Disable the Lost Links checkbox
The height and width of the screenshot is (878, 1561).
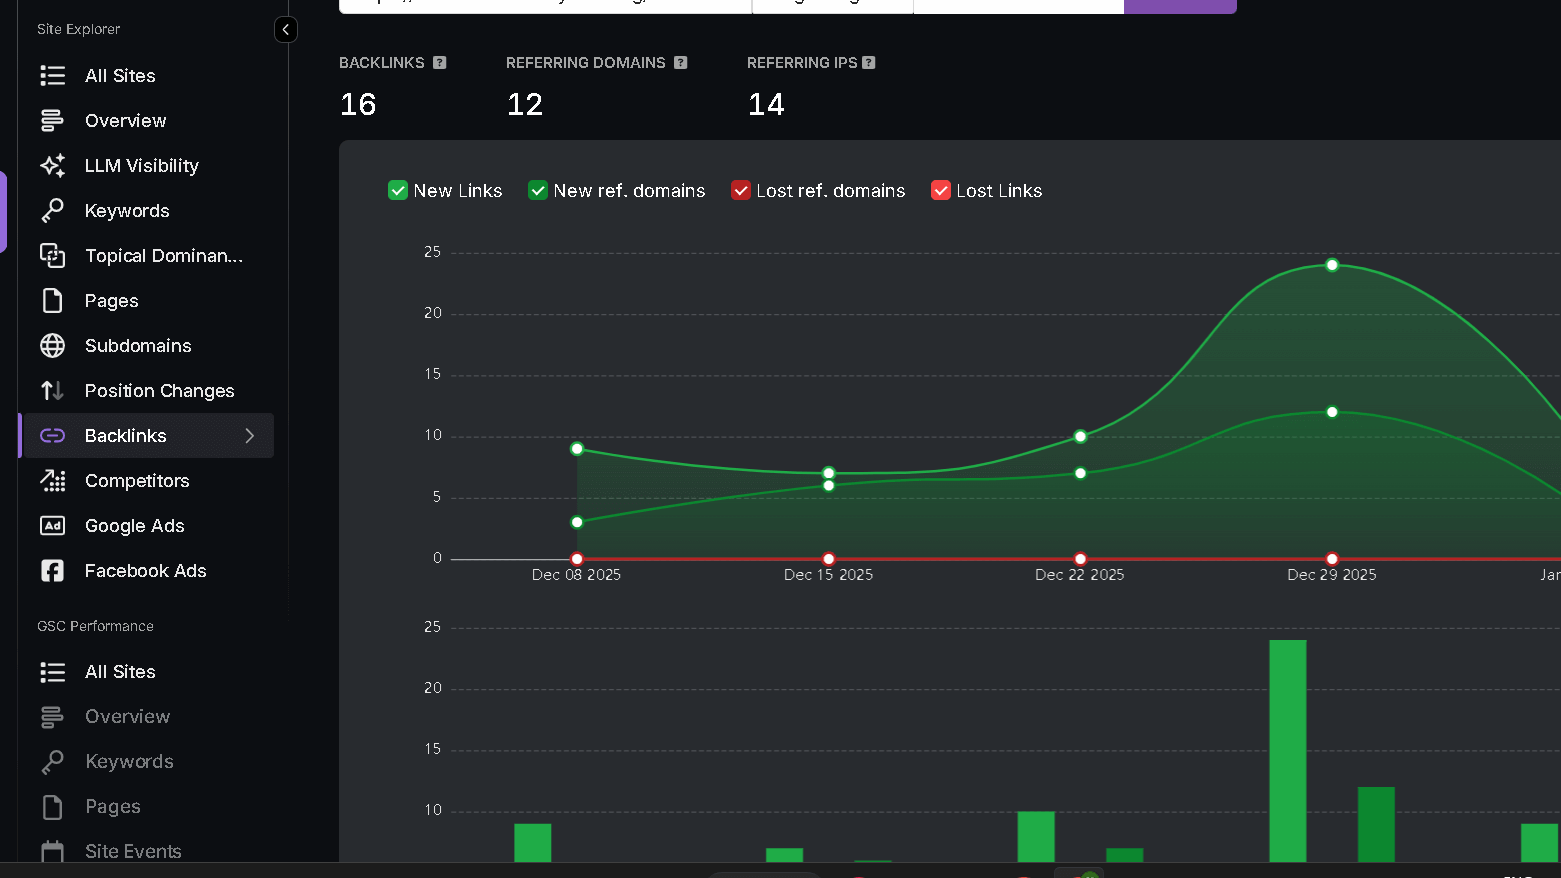tap(940, 189)
